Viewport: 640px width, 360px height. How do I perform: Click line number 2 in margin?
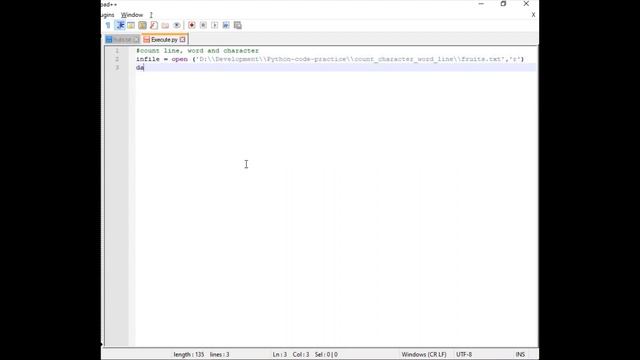point(117,59)
